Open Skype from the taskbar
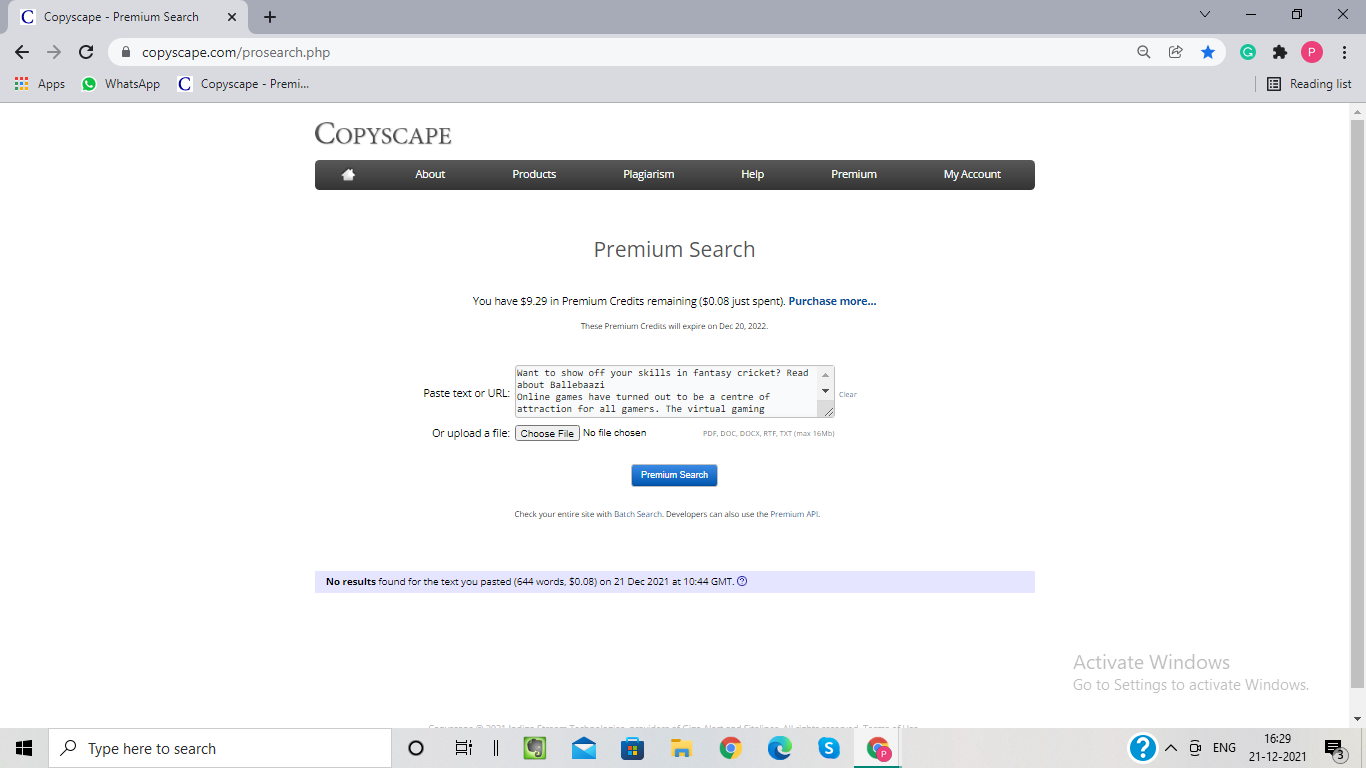The height and width of the screenshot is (768, 1366). tap(828, 748)
